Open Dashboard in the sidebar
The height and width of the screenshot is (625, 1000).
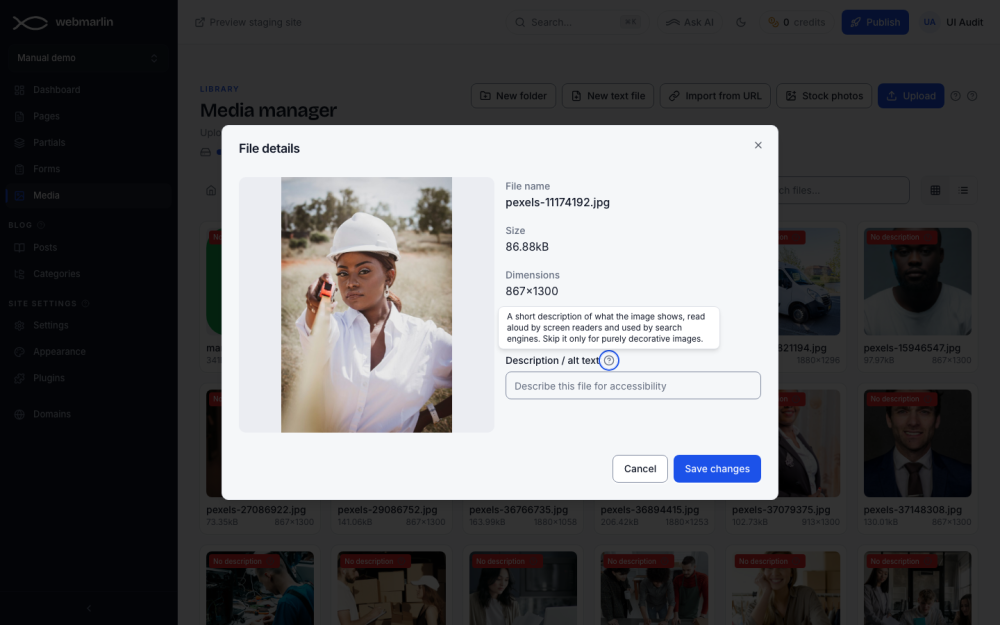pos(88,90)
